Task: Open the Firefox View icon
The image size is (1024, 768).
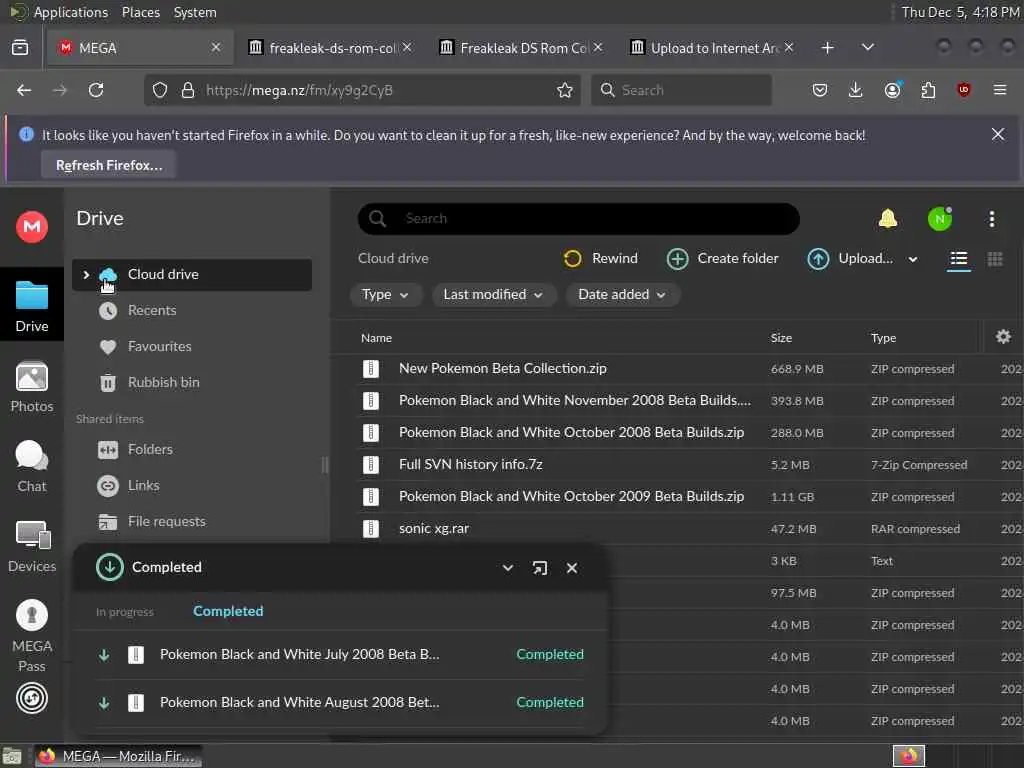Action: click(20, 48)
